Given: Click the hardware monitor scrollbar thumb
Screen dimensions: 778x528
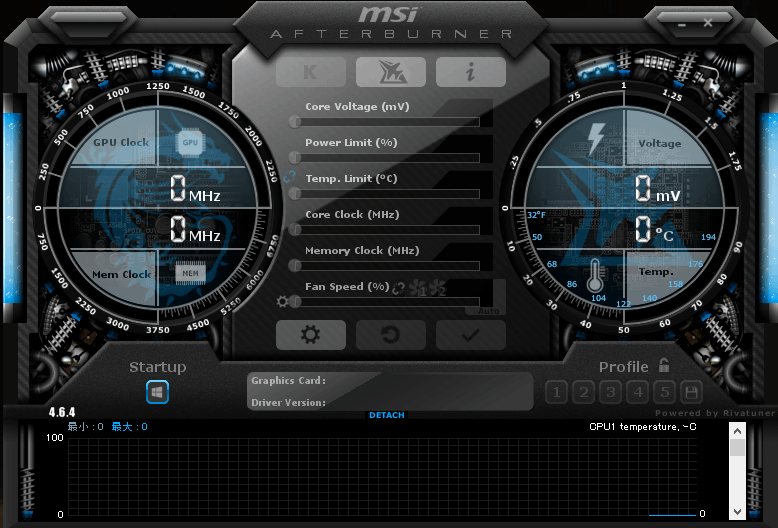Looking at the screenshot, I should [737, 447].
